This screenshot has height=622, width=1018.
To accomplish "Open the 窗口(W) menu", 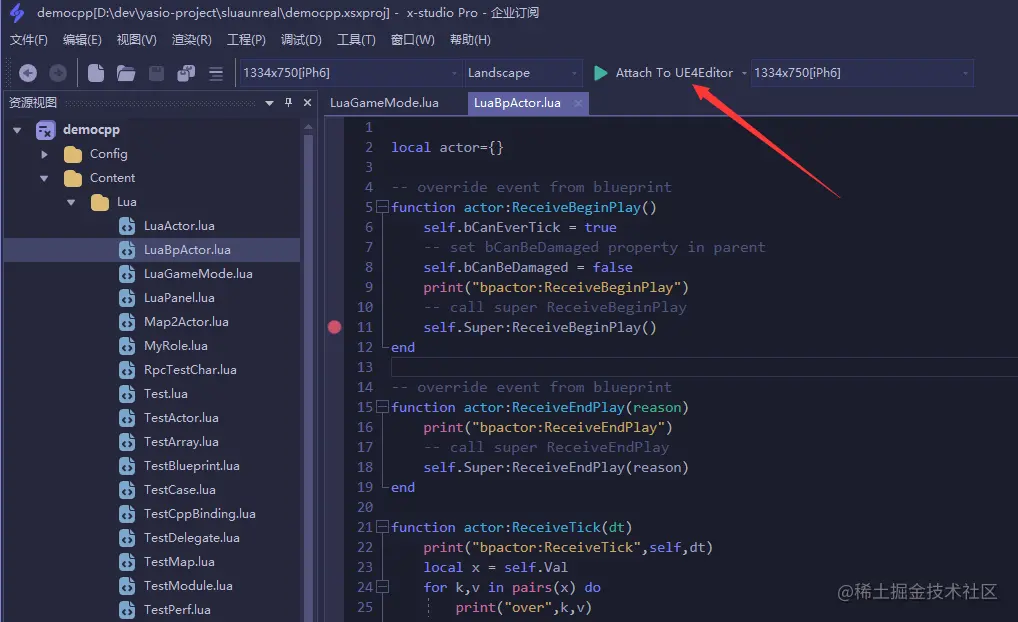I will pyautogui.click(x=412, y=40).
